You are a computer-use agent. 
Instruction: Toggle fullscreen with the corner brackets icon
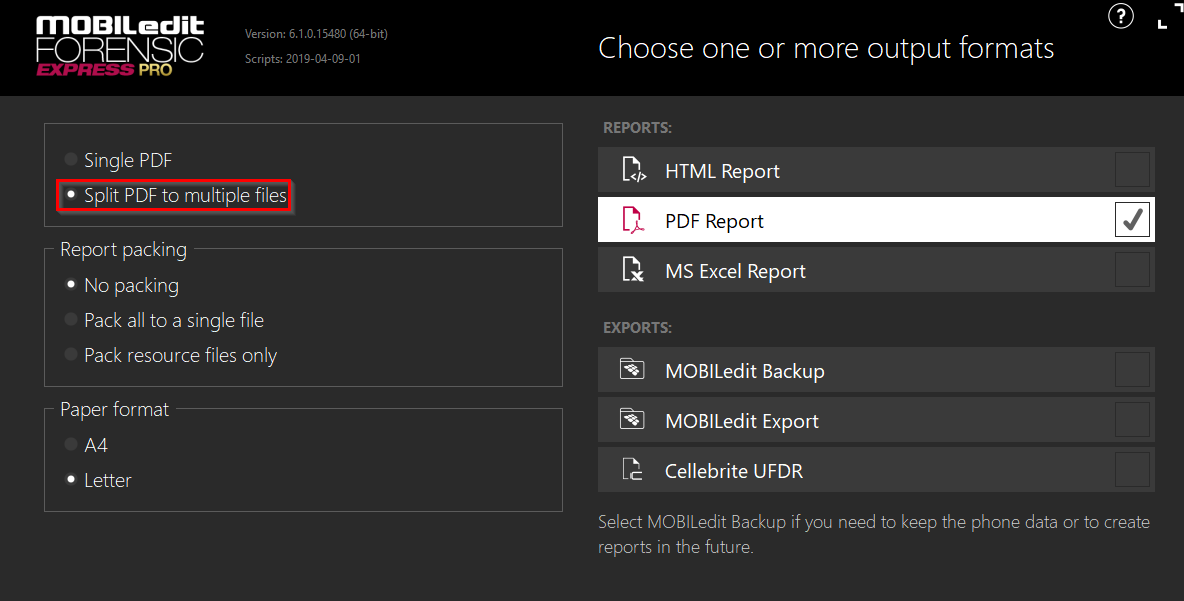[x=1170, y=17]
